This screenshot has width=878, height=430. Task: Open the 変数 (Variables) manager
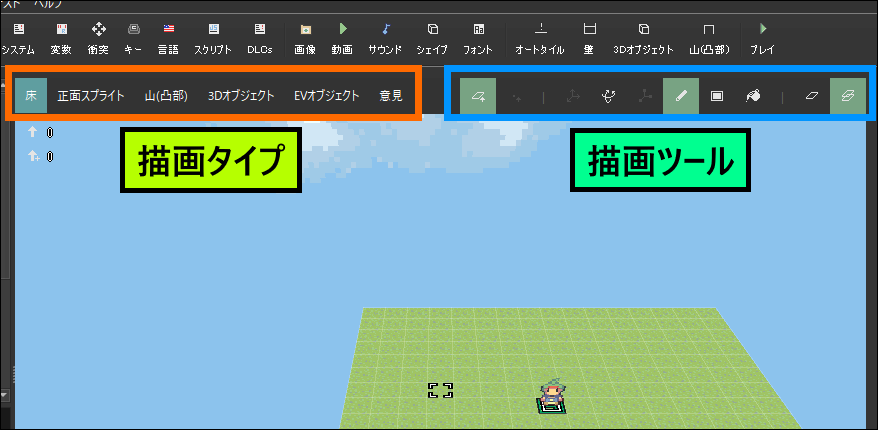click(x=61, y=36)
